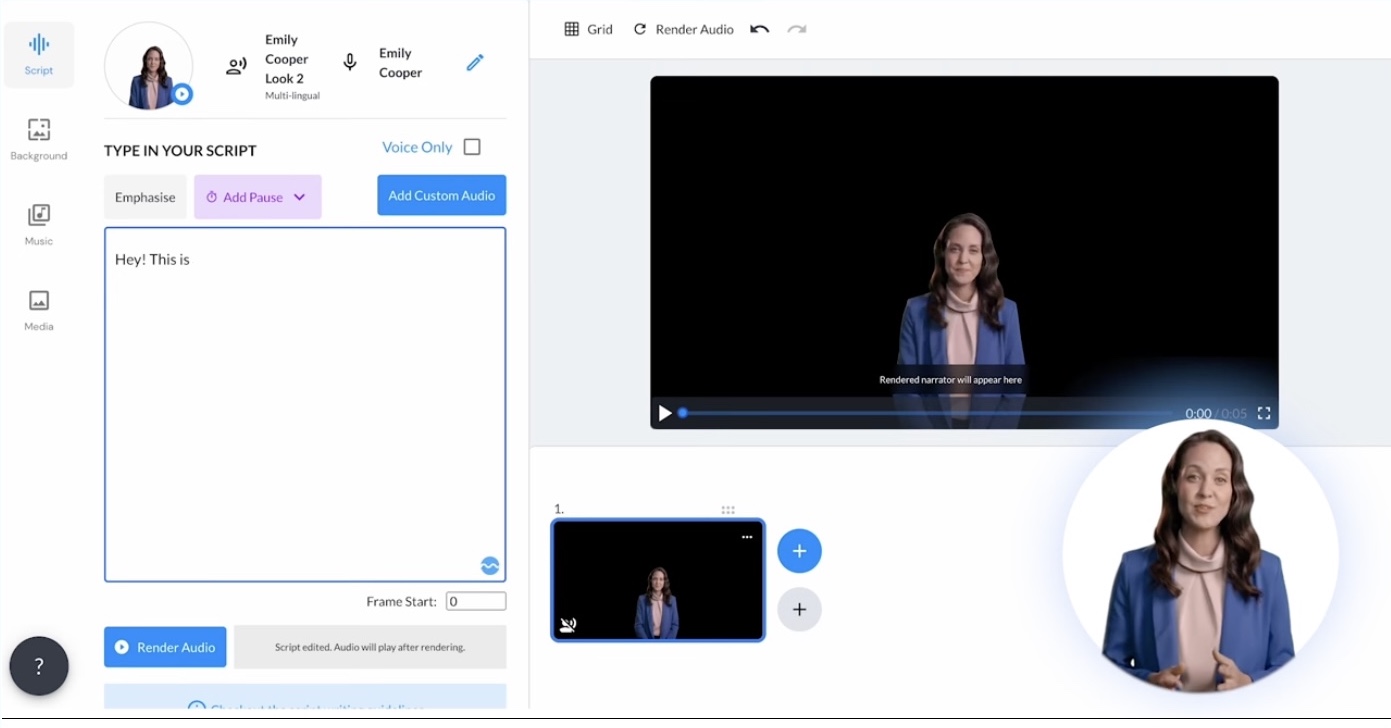Open the Script tab in sidebar

pyautogui.click(x=39, y=54)
